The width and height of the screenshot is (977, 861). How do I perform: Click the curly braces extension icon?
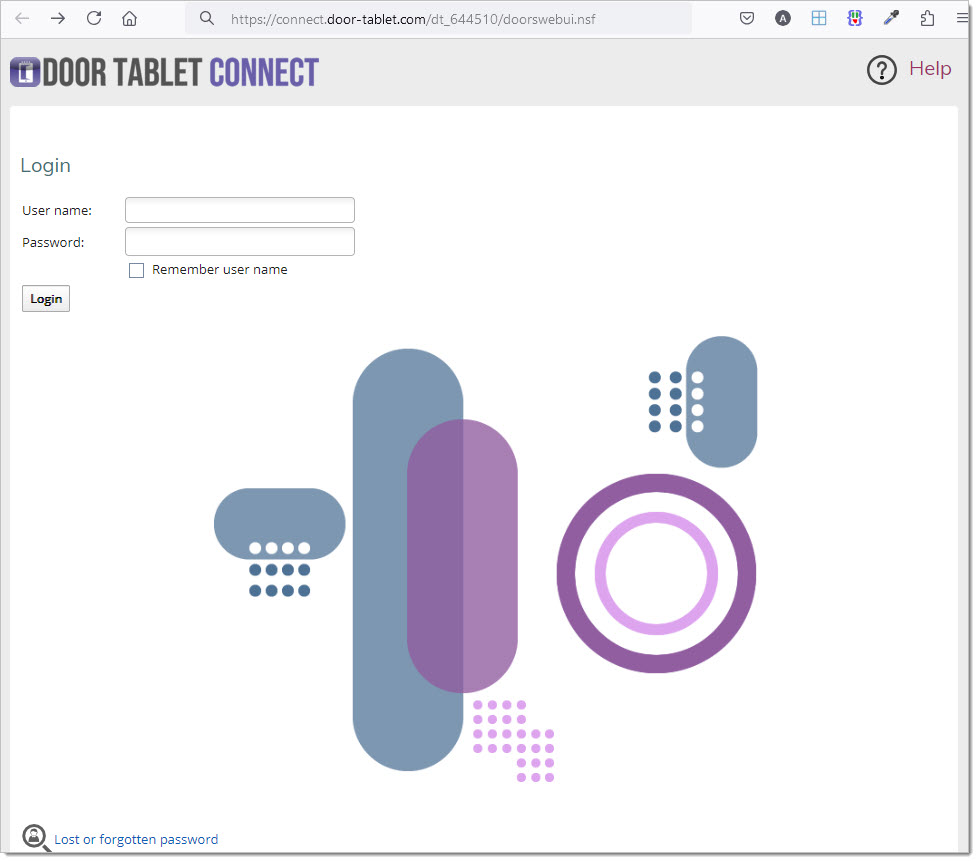click(x=855, y=19)
